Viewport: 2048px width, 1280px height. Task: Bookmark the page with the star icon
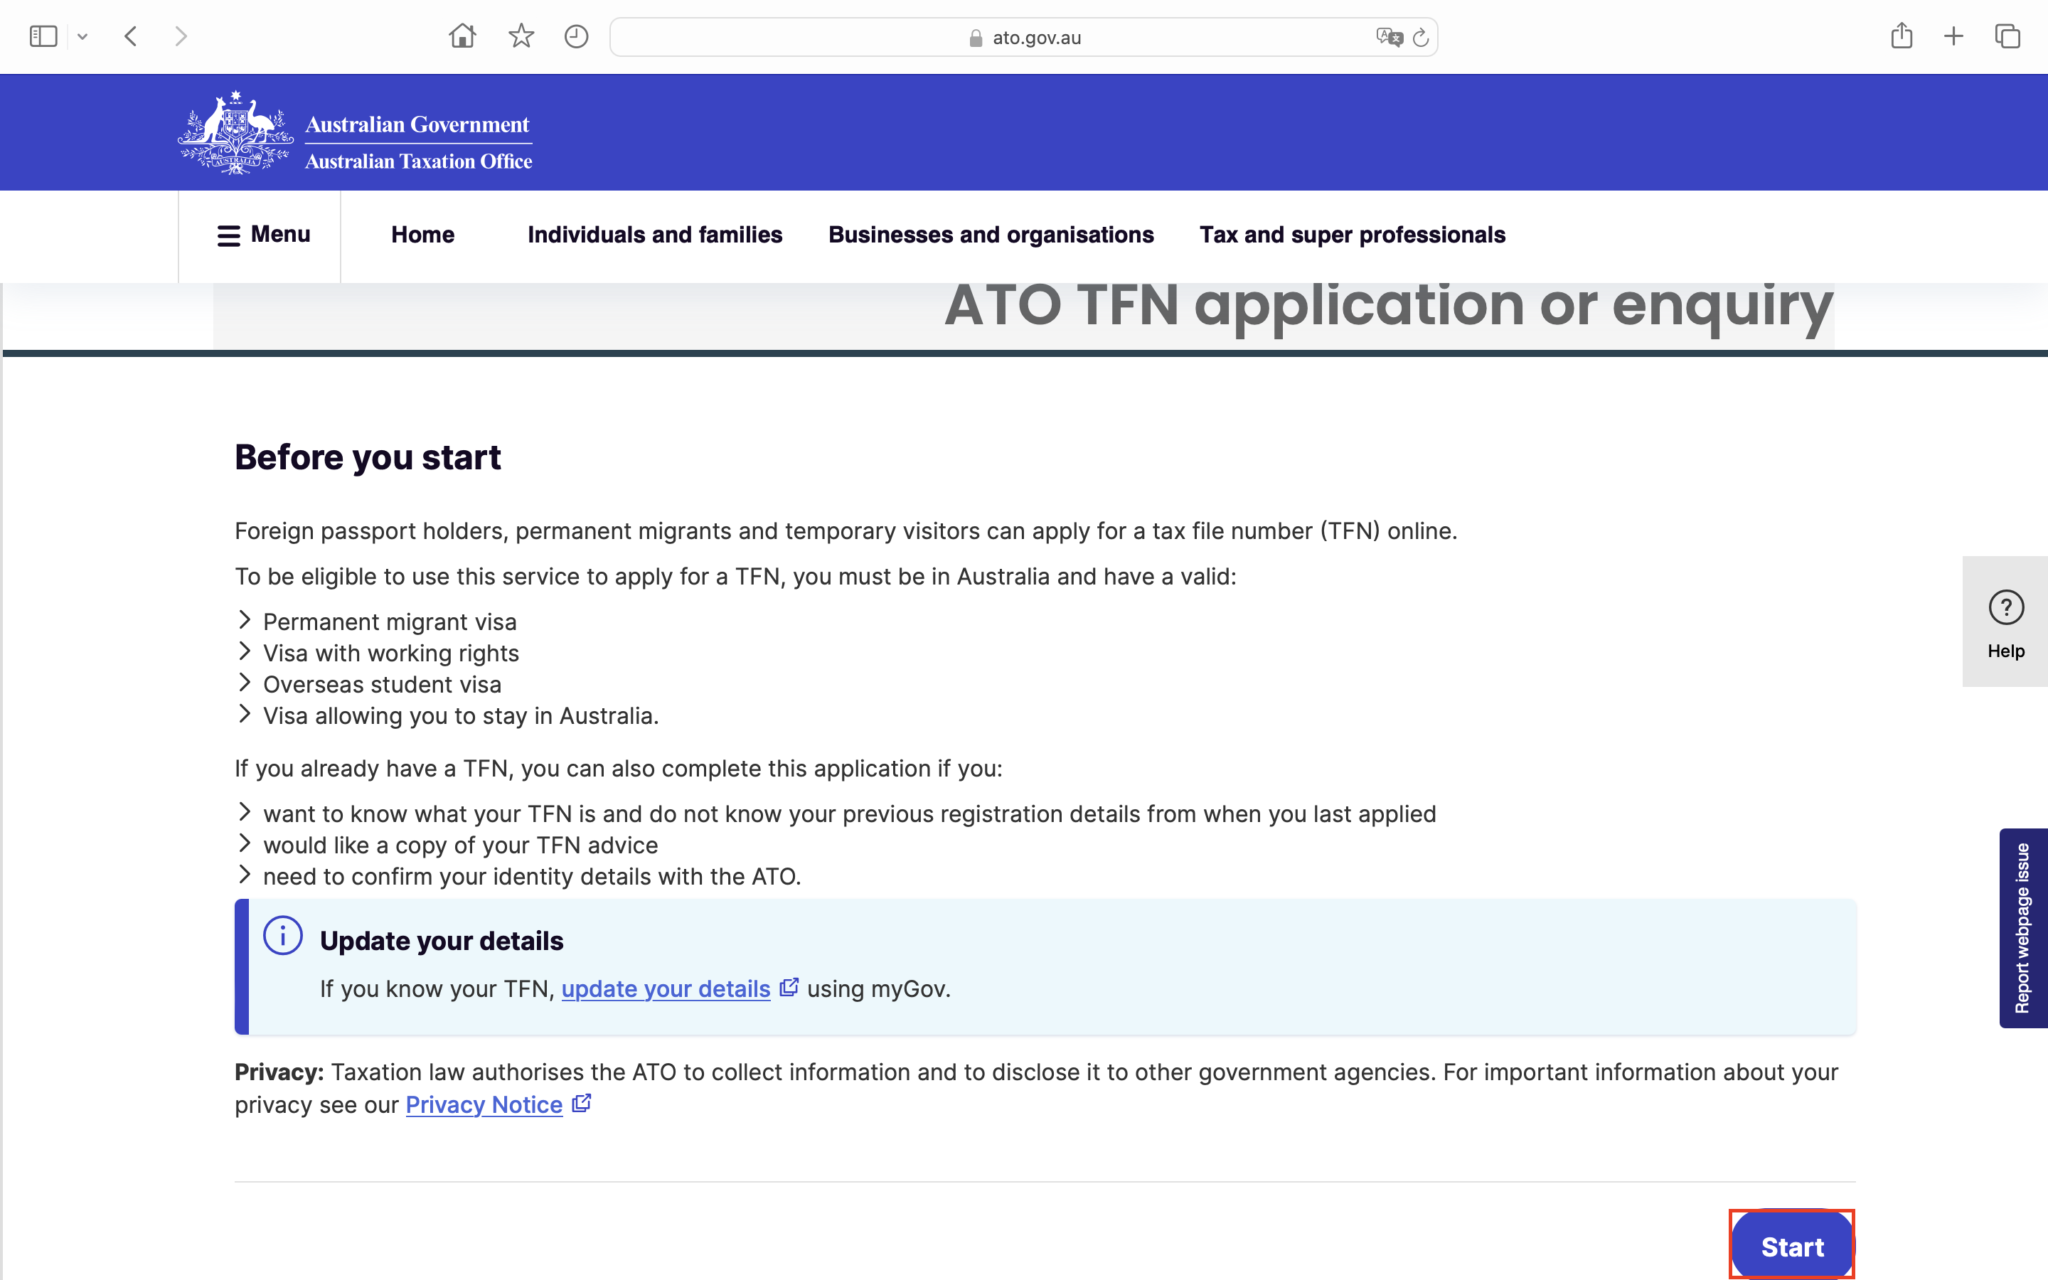[x=521, y=37]
